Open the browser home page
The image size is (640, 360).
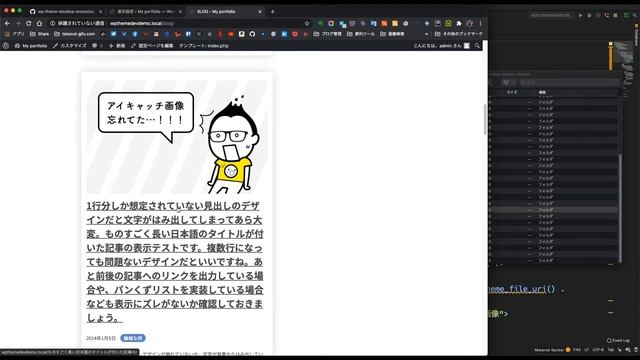[x=40, y=24]
